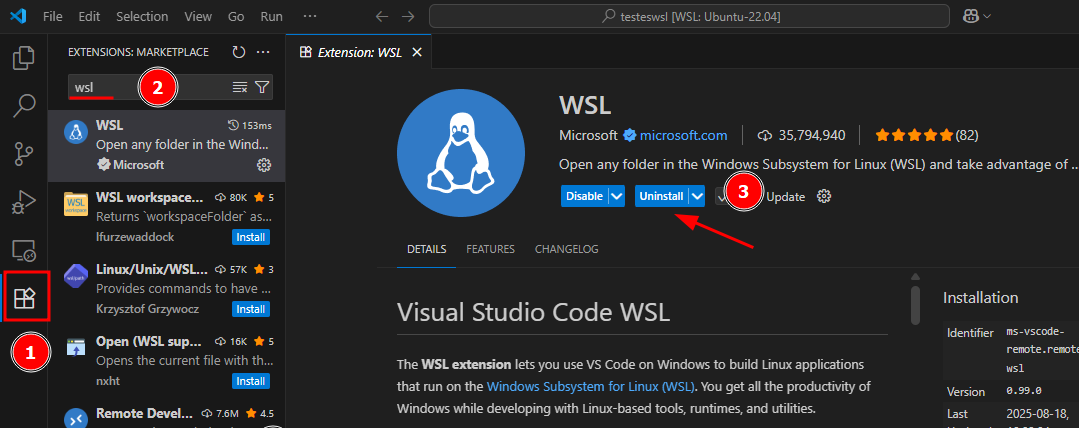The height and width of the screenshot is (428, 1079).
Task: Close the Extension: WSL tab
Action: click(416, 53)
